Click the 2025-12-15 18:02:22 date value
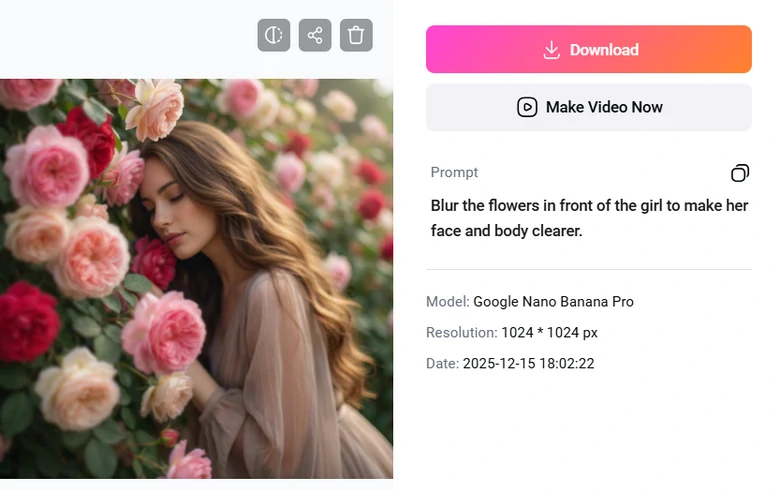Screen dimensions: 780x490 click(x=528, y=364)
